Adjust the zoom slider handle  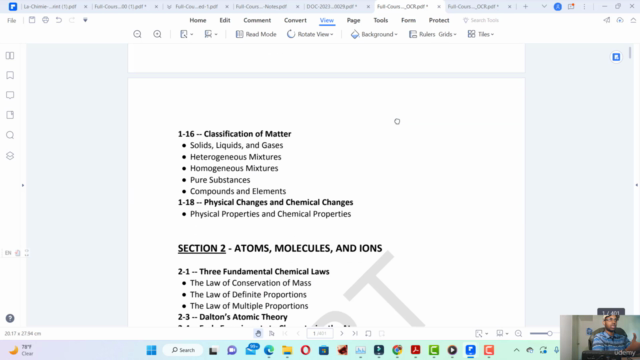click(549, 333)
